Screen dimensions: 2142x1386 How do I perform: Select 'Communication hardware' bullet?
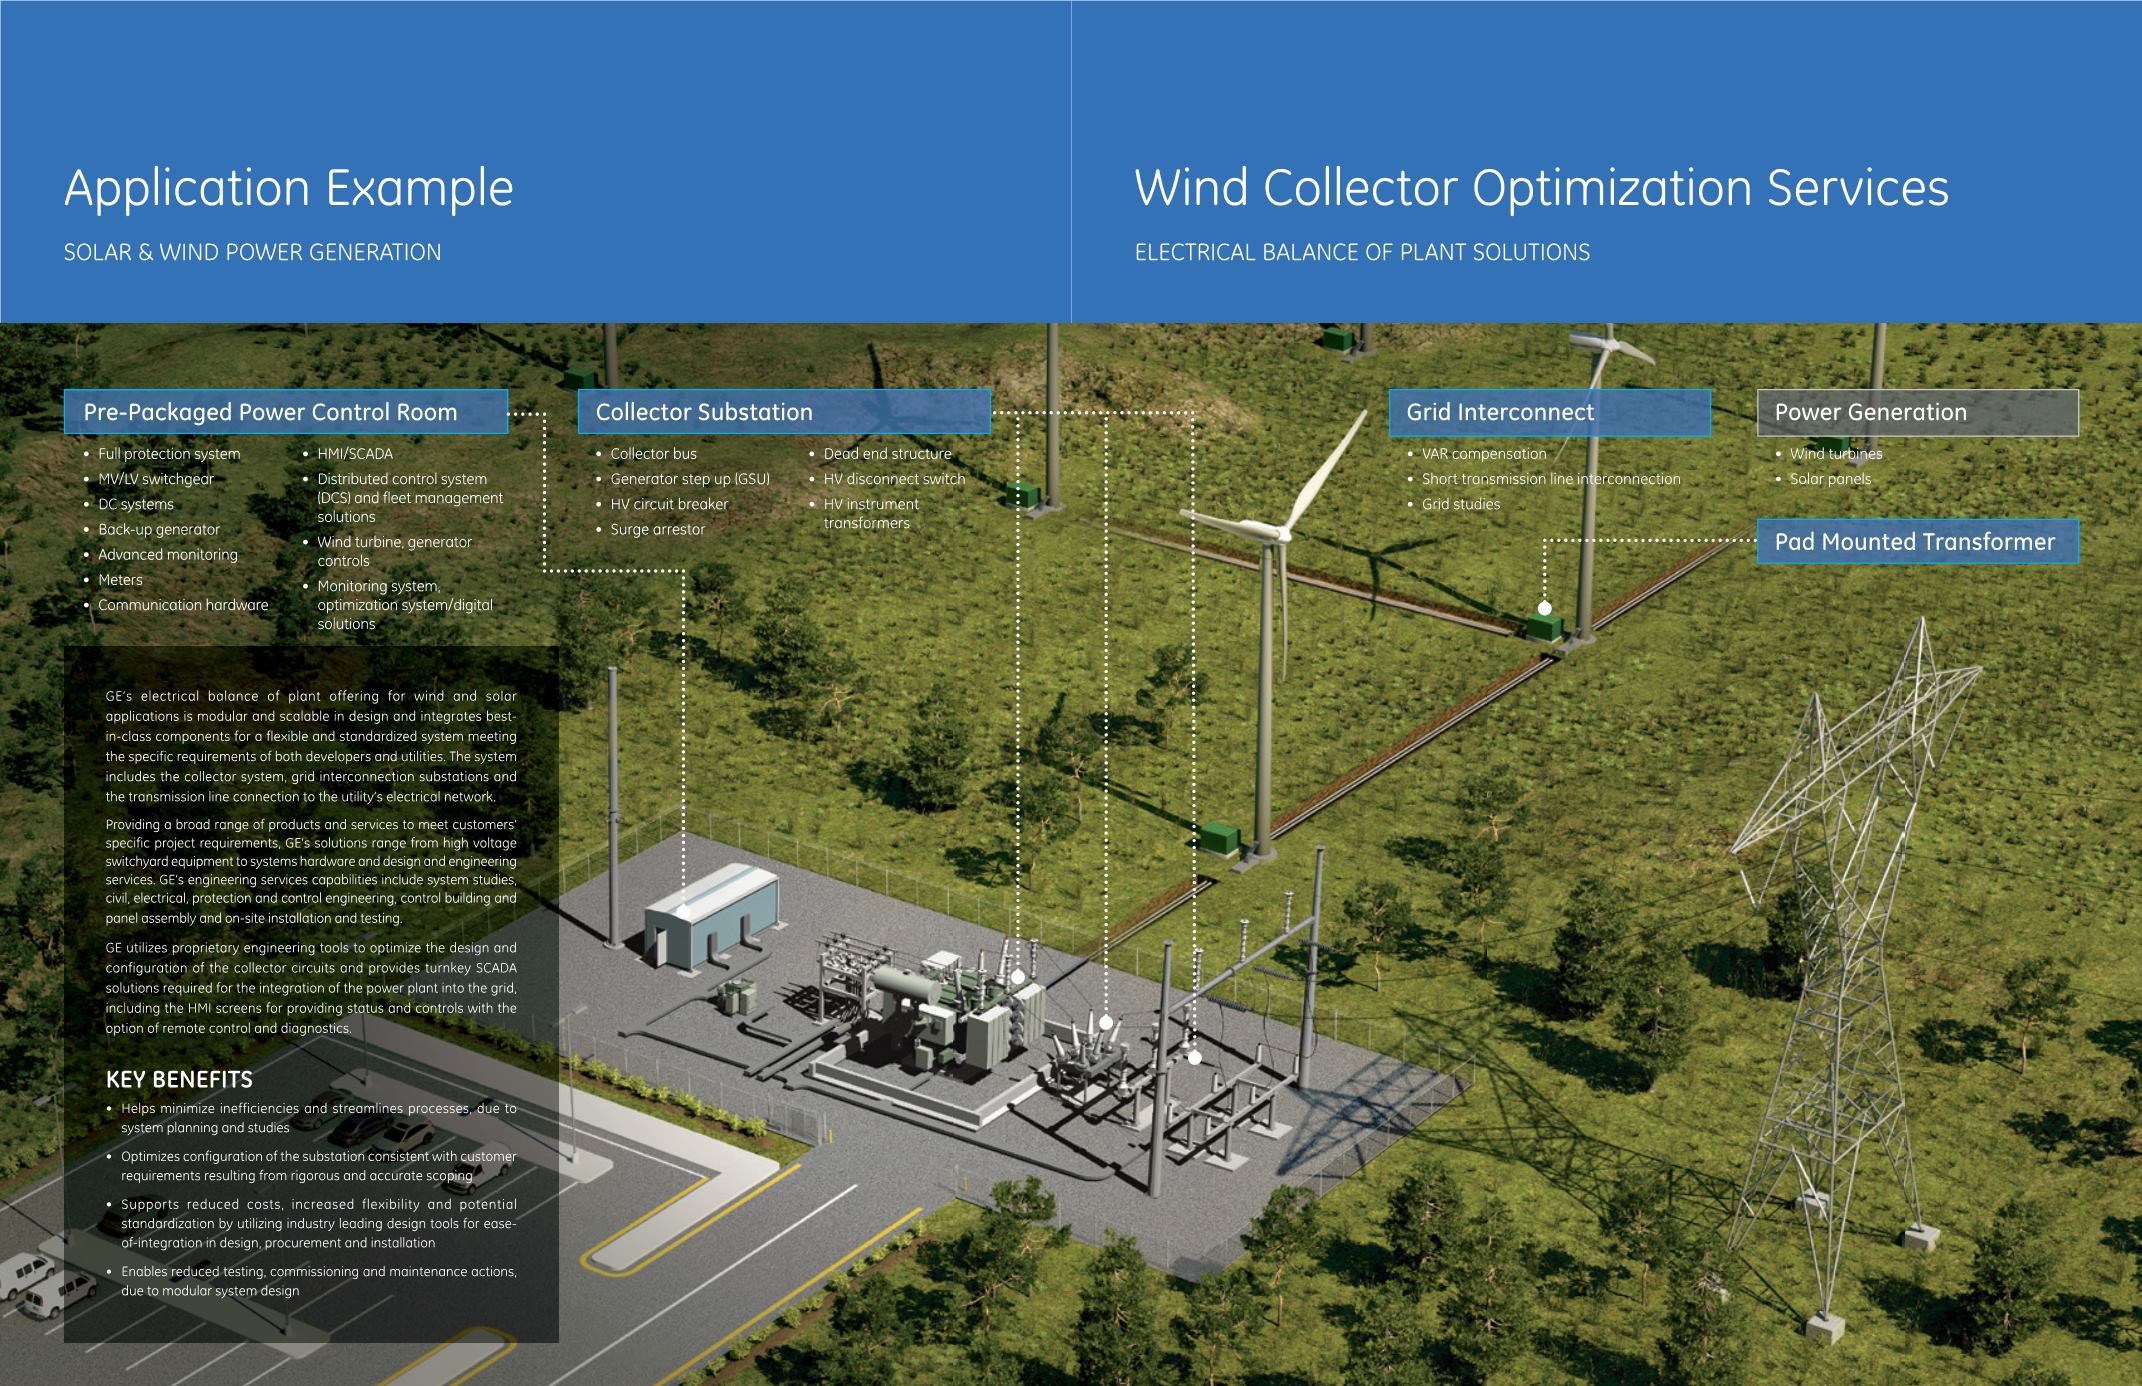[x=176, y=605]
